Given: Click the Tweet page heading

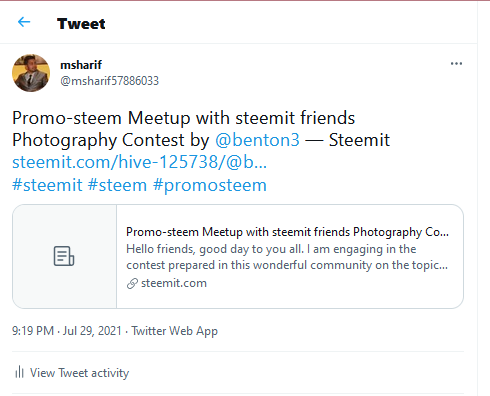Looking at the screenshot, I should (81, 24).
